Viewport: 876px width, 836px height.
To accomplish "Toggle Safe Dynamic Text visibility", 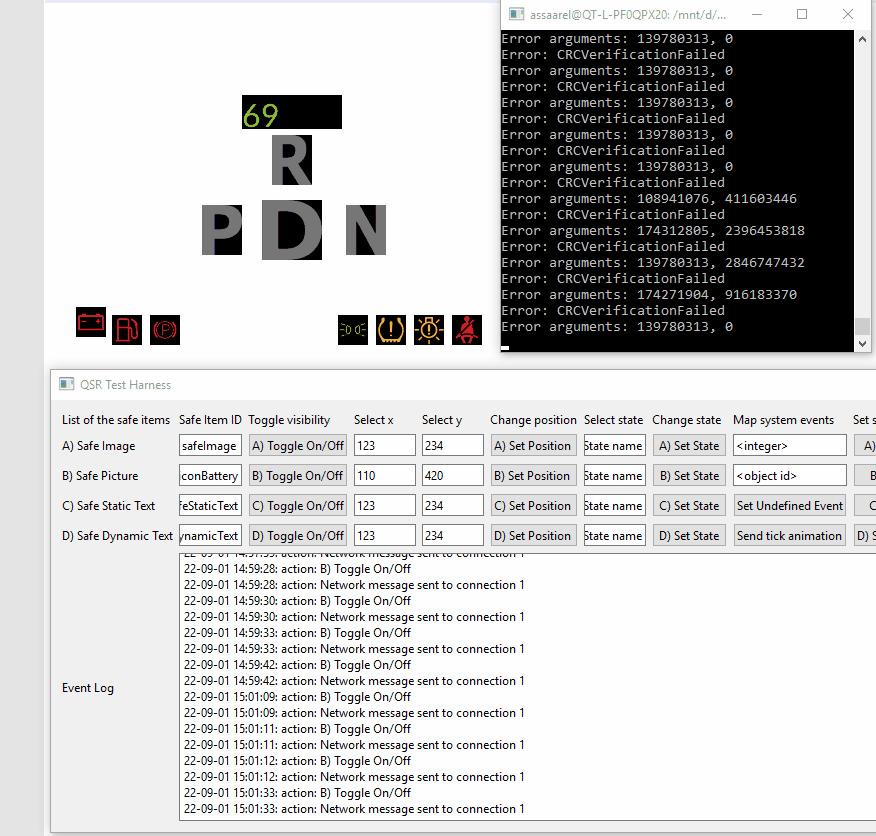I will (x=297, y=535).
